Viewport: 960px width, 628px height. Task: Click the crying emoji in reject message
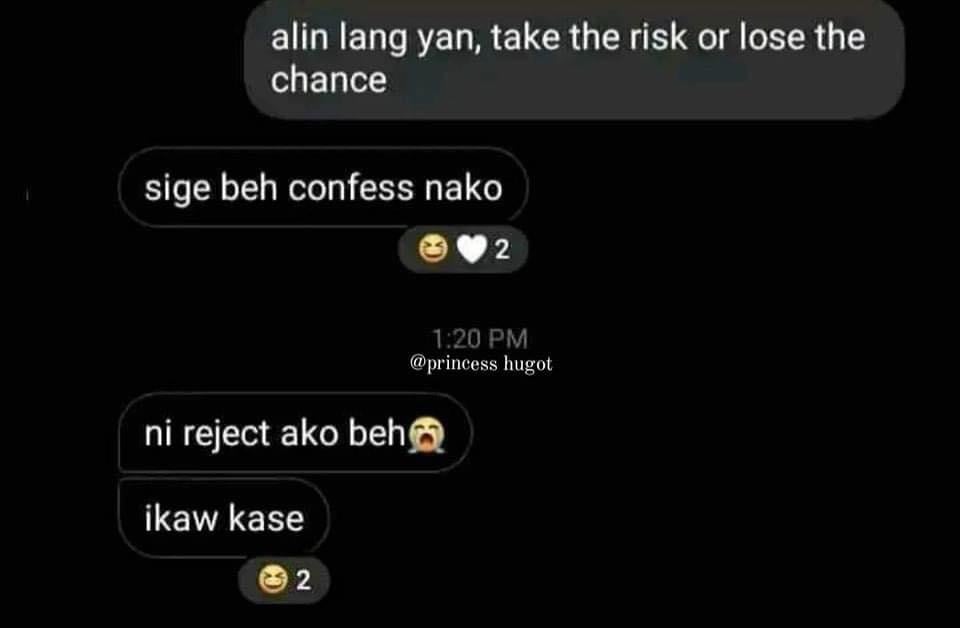427,435
